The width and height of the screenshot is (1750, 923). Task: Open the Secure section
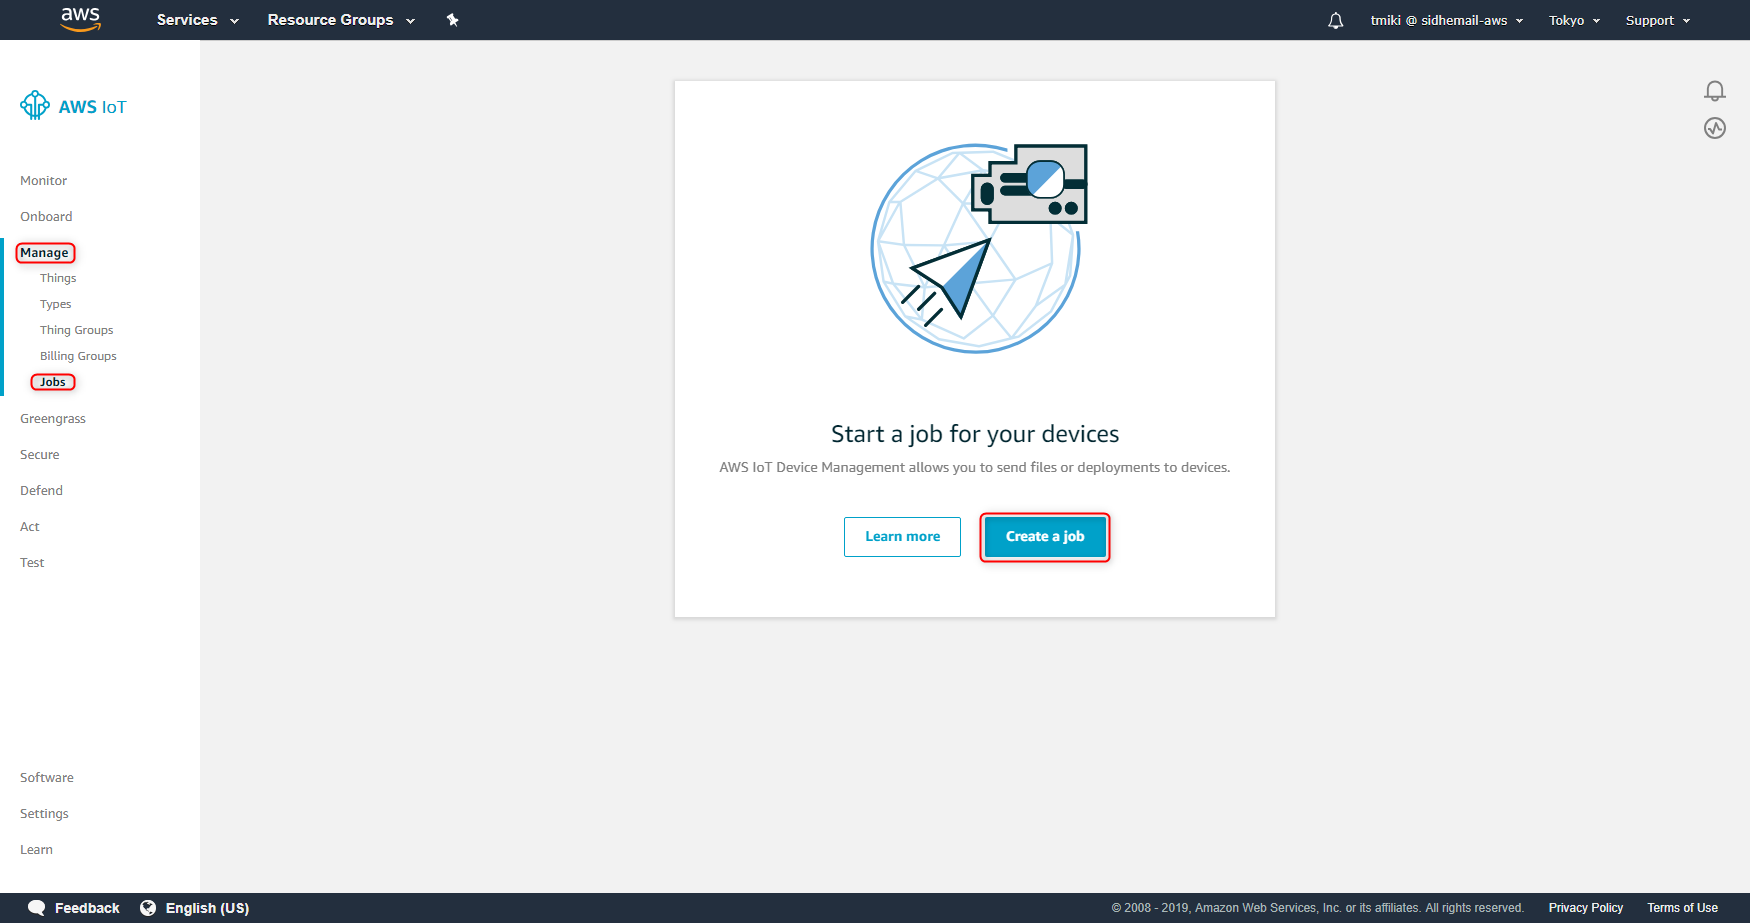pos(40,455)
